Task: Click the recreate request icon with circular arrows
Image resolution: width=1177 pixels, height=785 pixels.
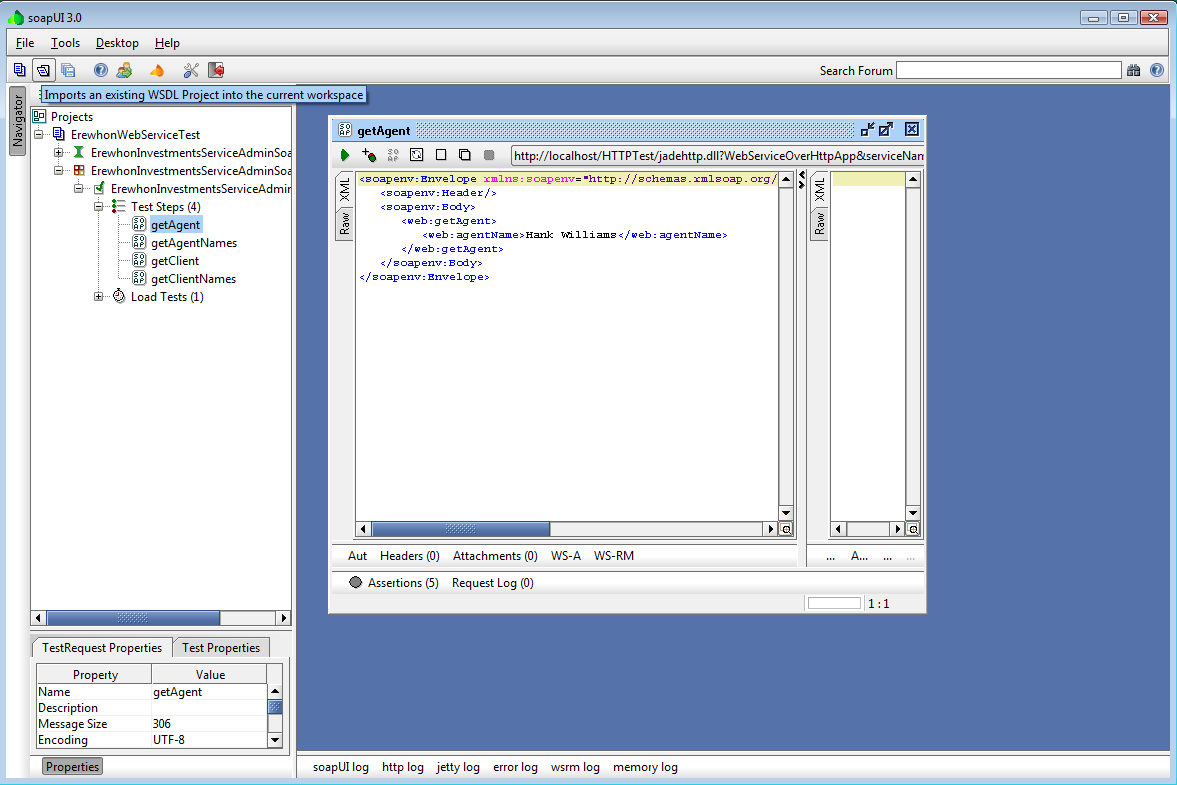Action: click(417, 155)
